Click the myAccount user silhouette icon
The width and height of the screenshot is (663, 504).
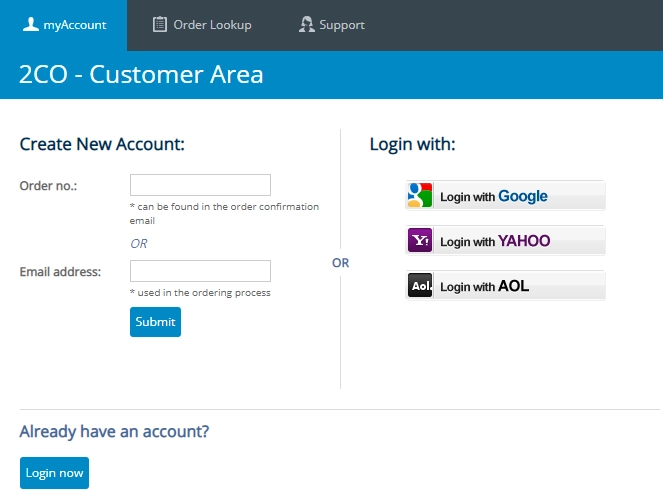[x=30, y=24]
